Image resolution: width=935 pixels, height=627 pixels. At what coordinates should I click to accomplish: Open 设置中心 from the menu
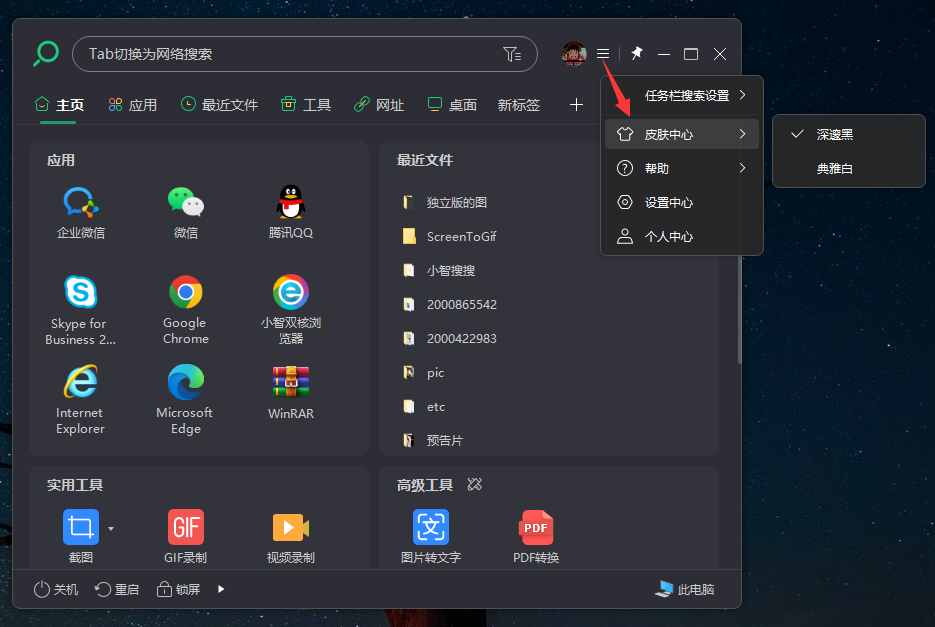point(682,202)
